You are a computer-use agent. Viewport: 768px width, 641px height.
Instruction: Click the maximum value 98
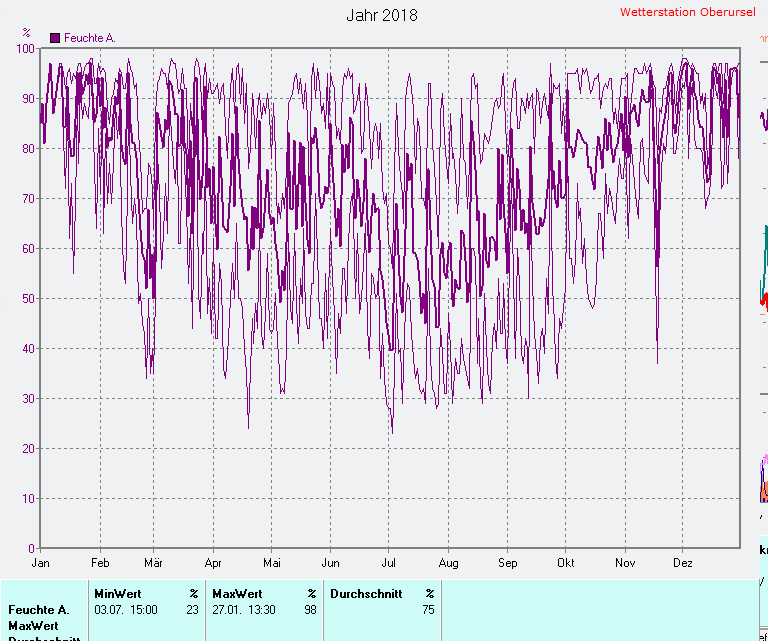[x=311, y=610]
